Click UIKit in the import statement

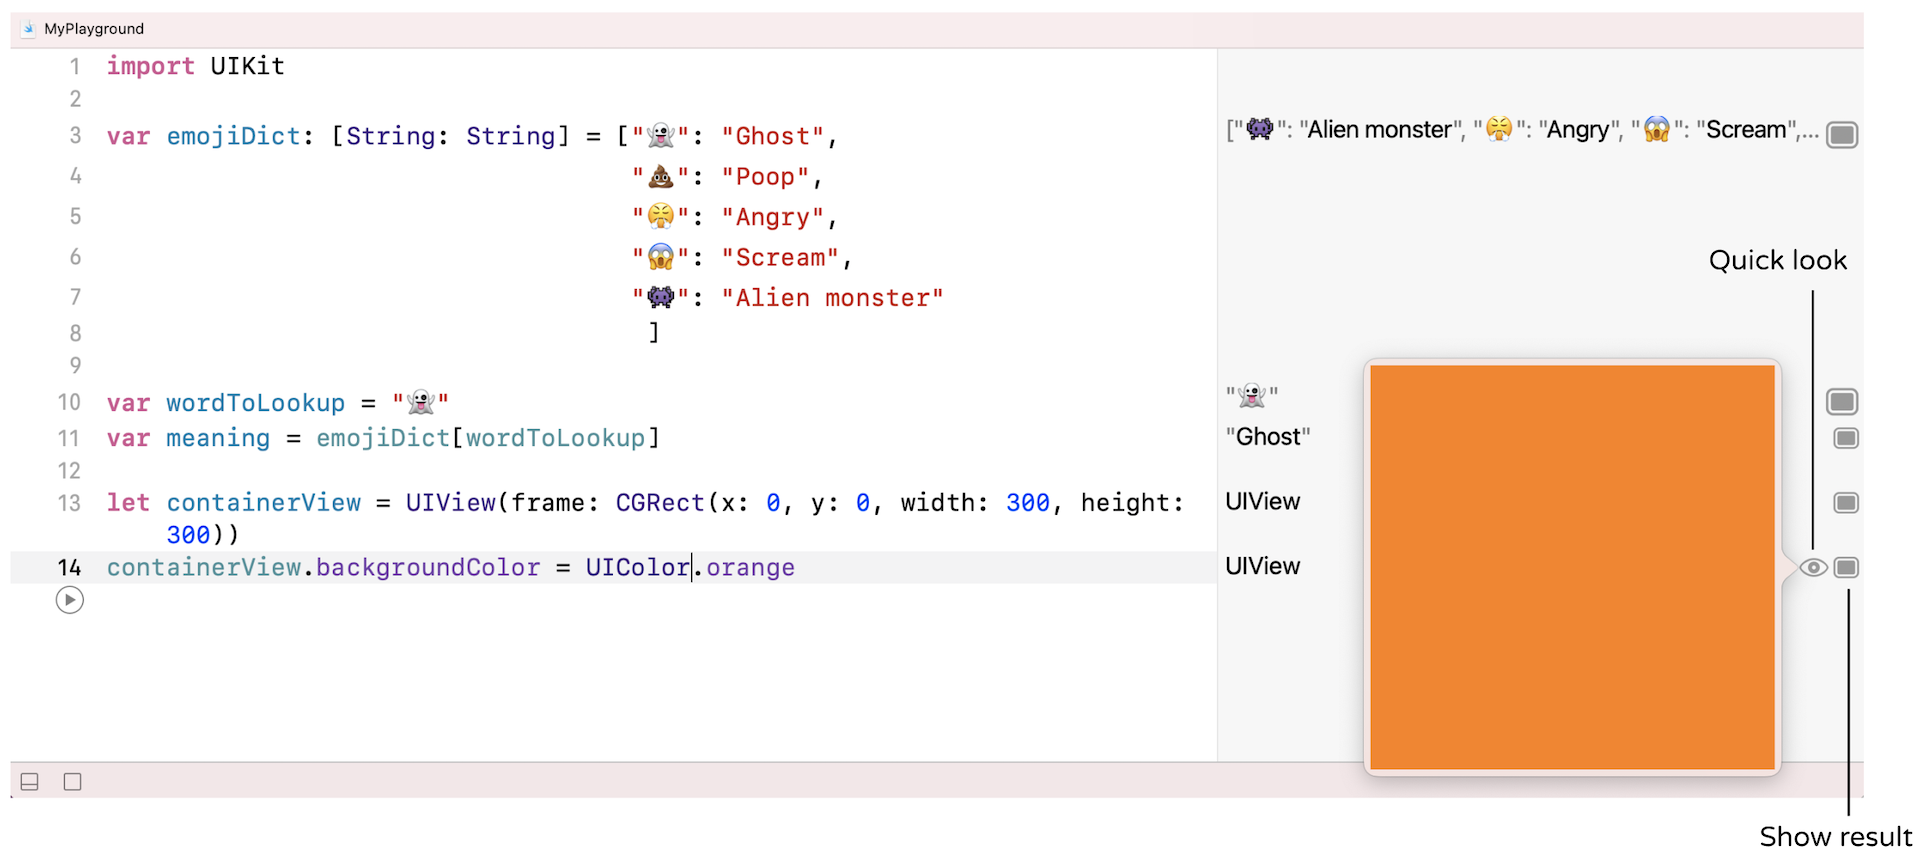247,66
